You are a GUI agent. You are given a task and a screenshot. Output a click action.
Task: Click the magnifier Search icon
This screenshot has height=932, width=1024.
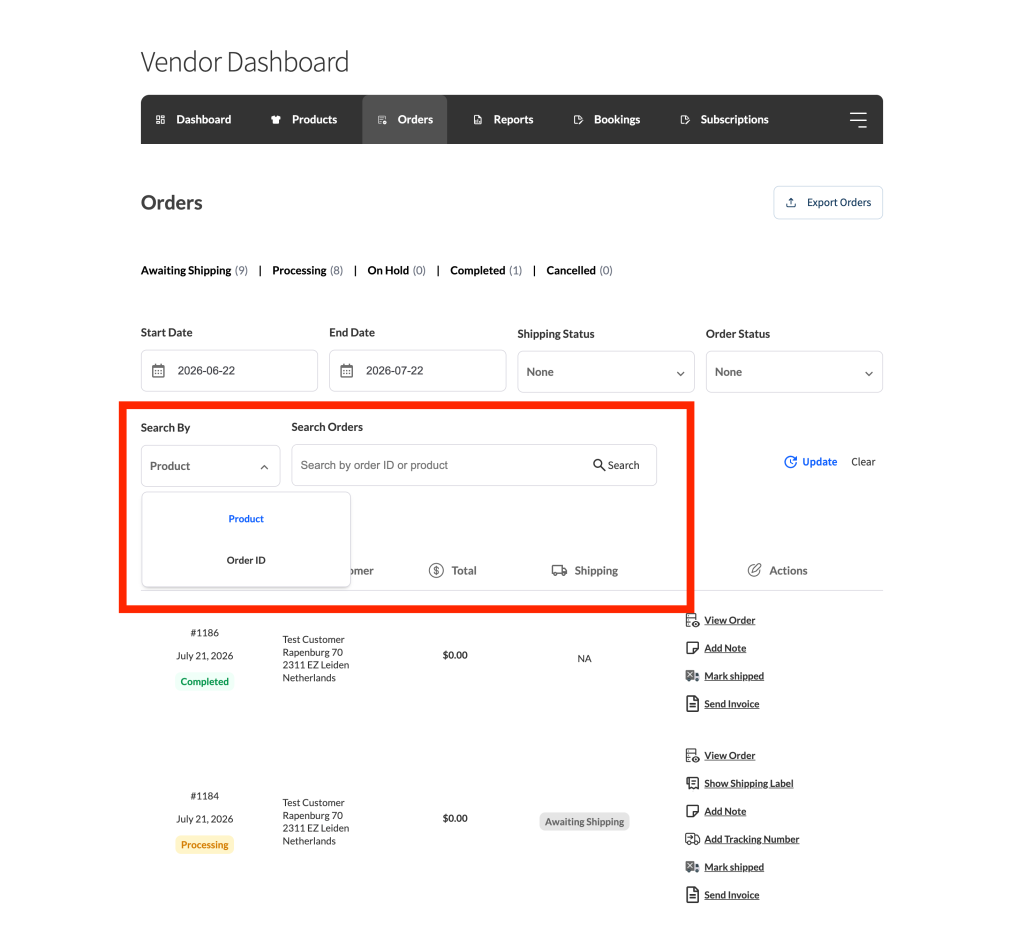[598, 465]
